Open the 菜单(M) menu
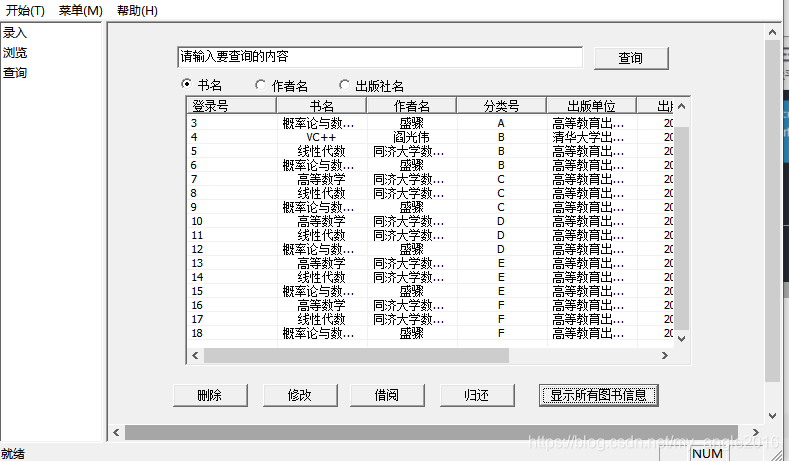The width and height of the screenshot is (789, 461). point(81,11)
